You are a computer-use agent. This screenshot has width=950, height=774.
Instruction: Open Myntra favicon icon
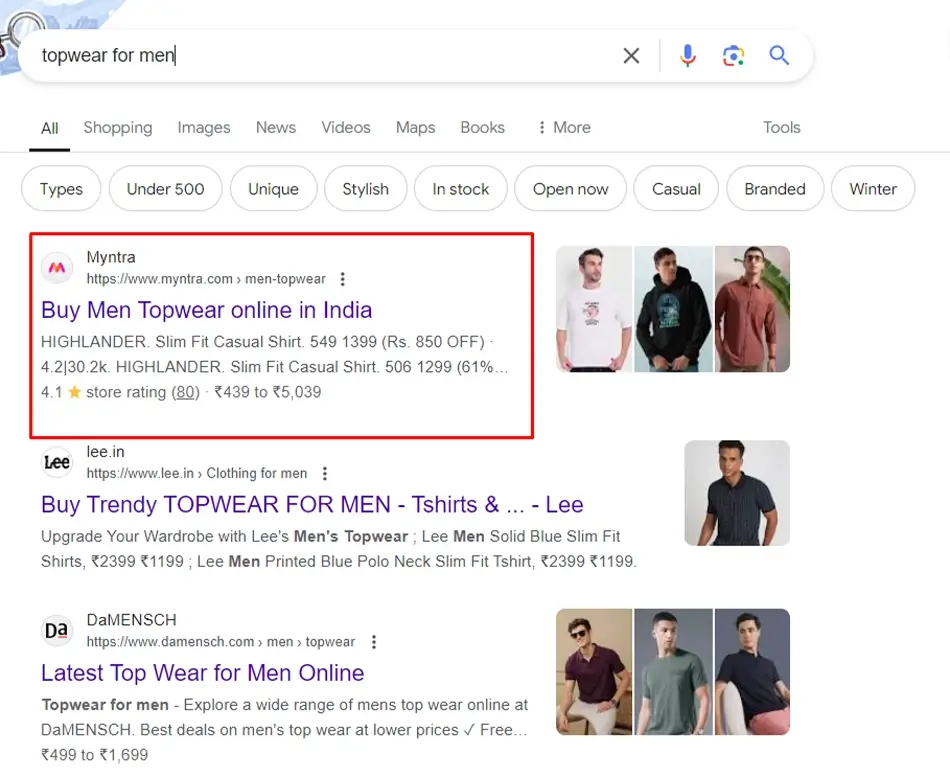click(x=57, y=268)
